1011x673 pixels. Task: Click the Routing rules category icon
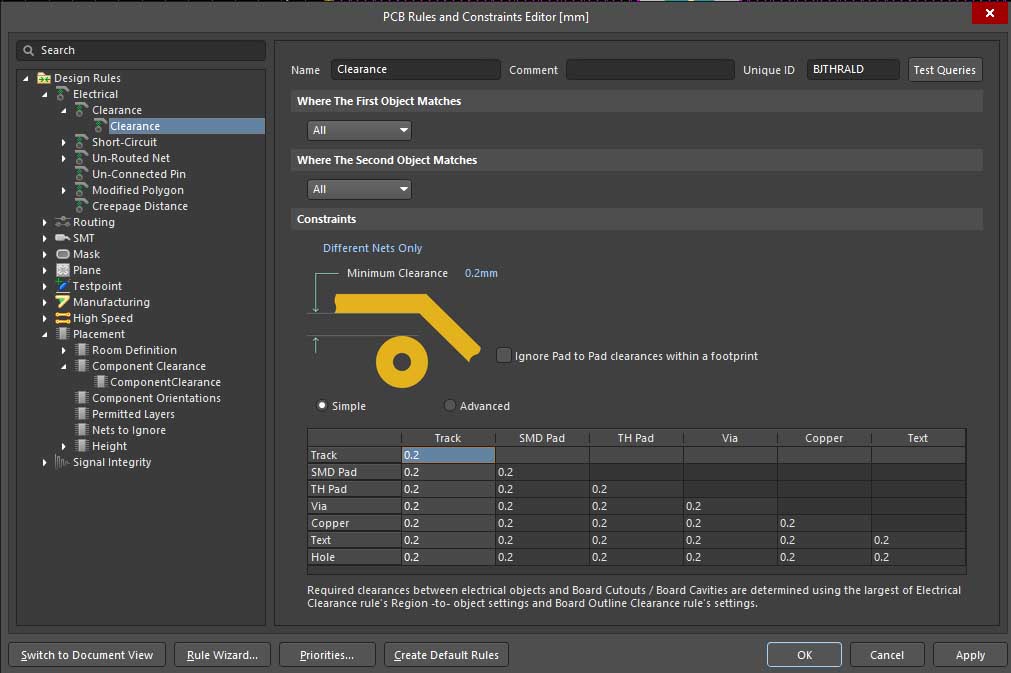(x=63, y=222)
